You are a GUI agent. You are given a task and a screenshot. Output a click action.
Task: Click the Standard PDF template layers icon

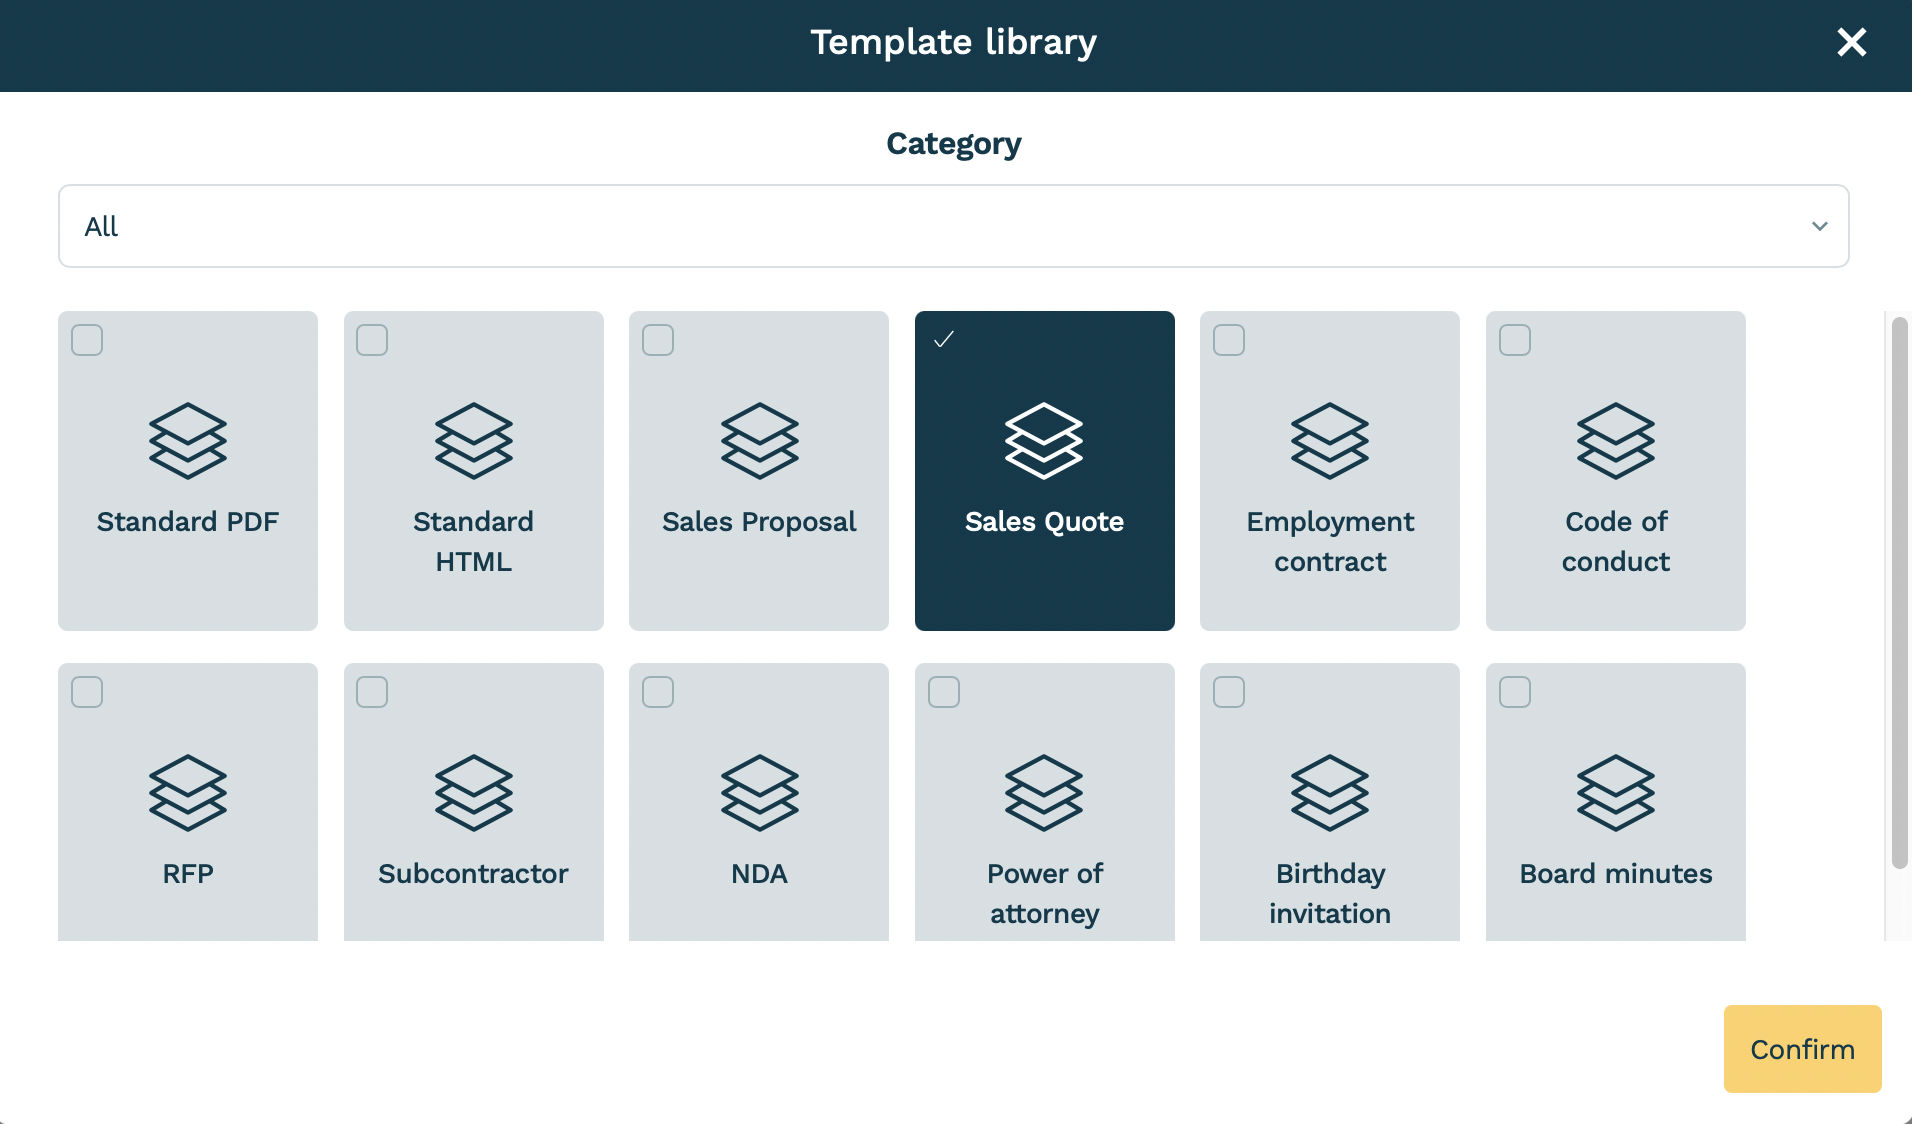[x=188, y=440]
